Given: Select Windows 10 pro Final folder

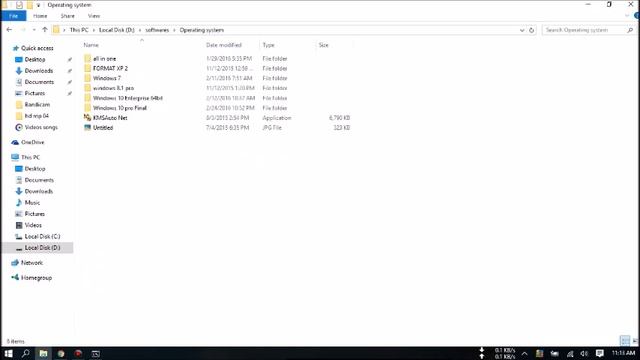Looking at the screenshot, I should pyautogui.click(x=120, y=108).
